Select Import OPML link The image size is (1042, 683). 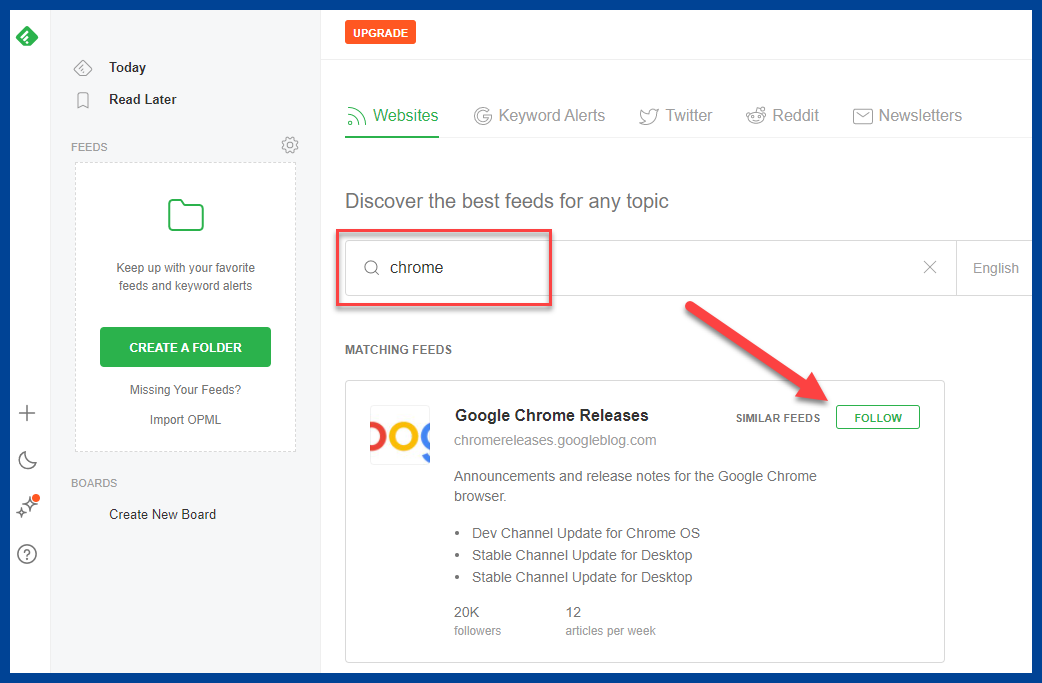[x=185, y=420]
